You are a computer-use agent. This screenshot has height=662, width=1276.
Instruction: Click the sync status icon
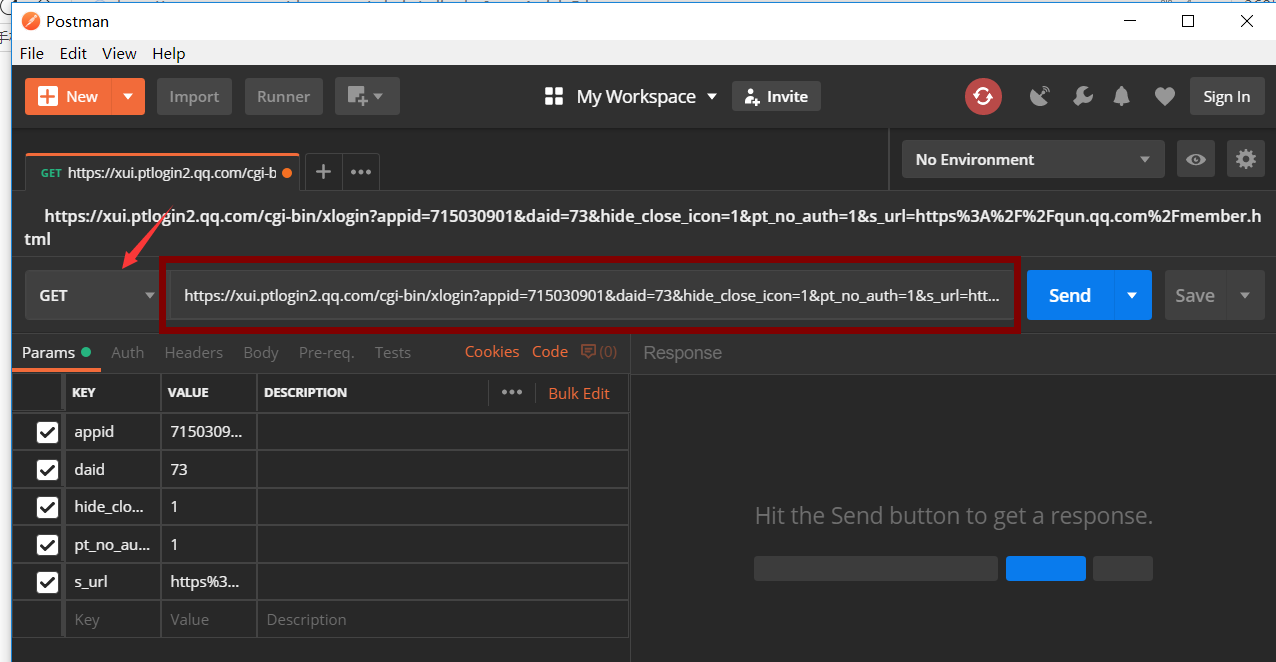pyautogui.click(x=983, y=96)
